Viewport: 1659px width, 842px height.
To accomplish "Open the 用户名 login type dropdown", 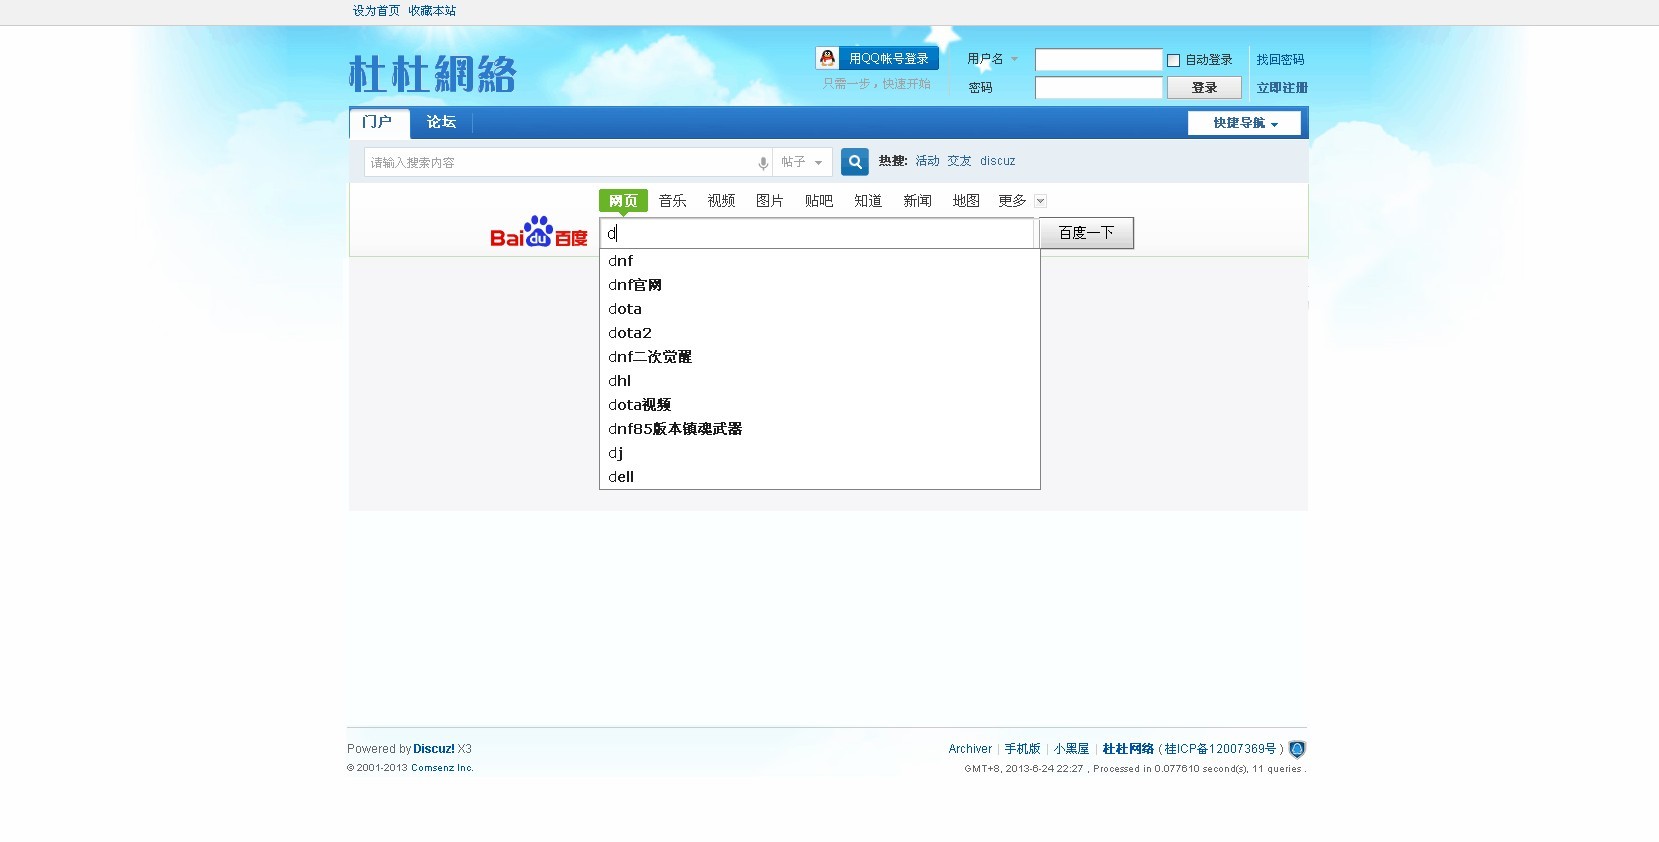I will coord(992,59).
